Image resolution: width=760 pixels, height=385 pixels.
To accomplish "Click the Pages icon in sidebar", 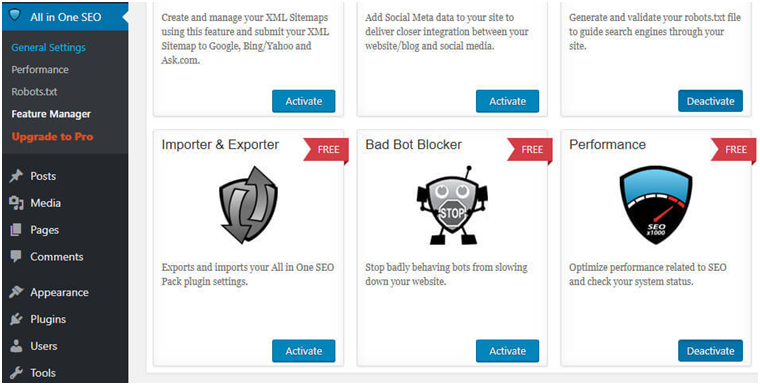I will (x=16, y=230).
